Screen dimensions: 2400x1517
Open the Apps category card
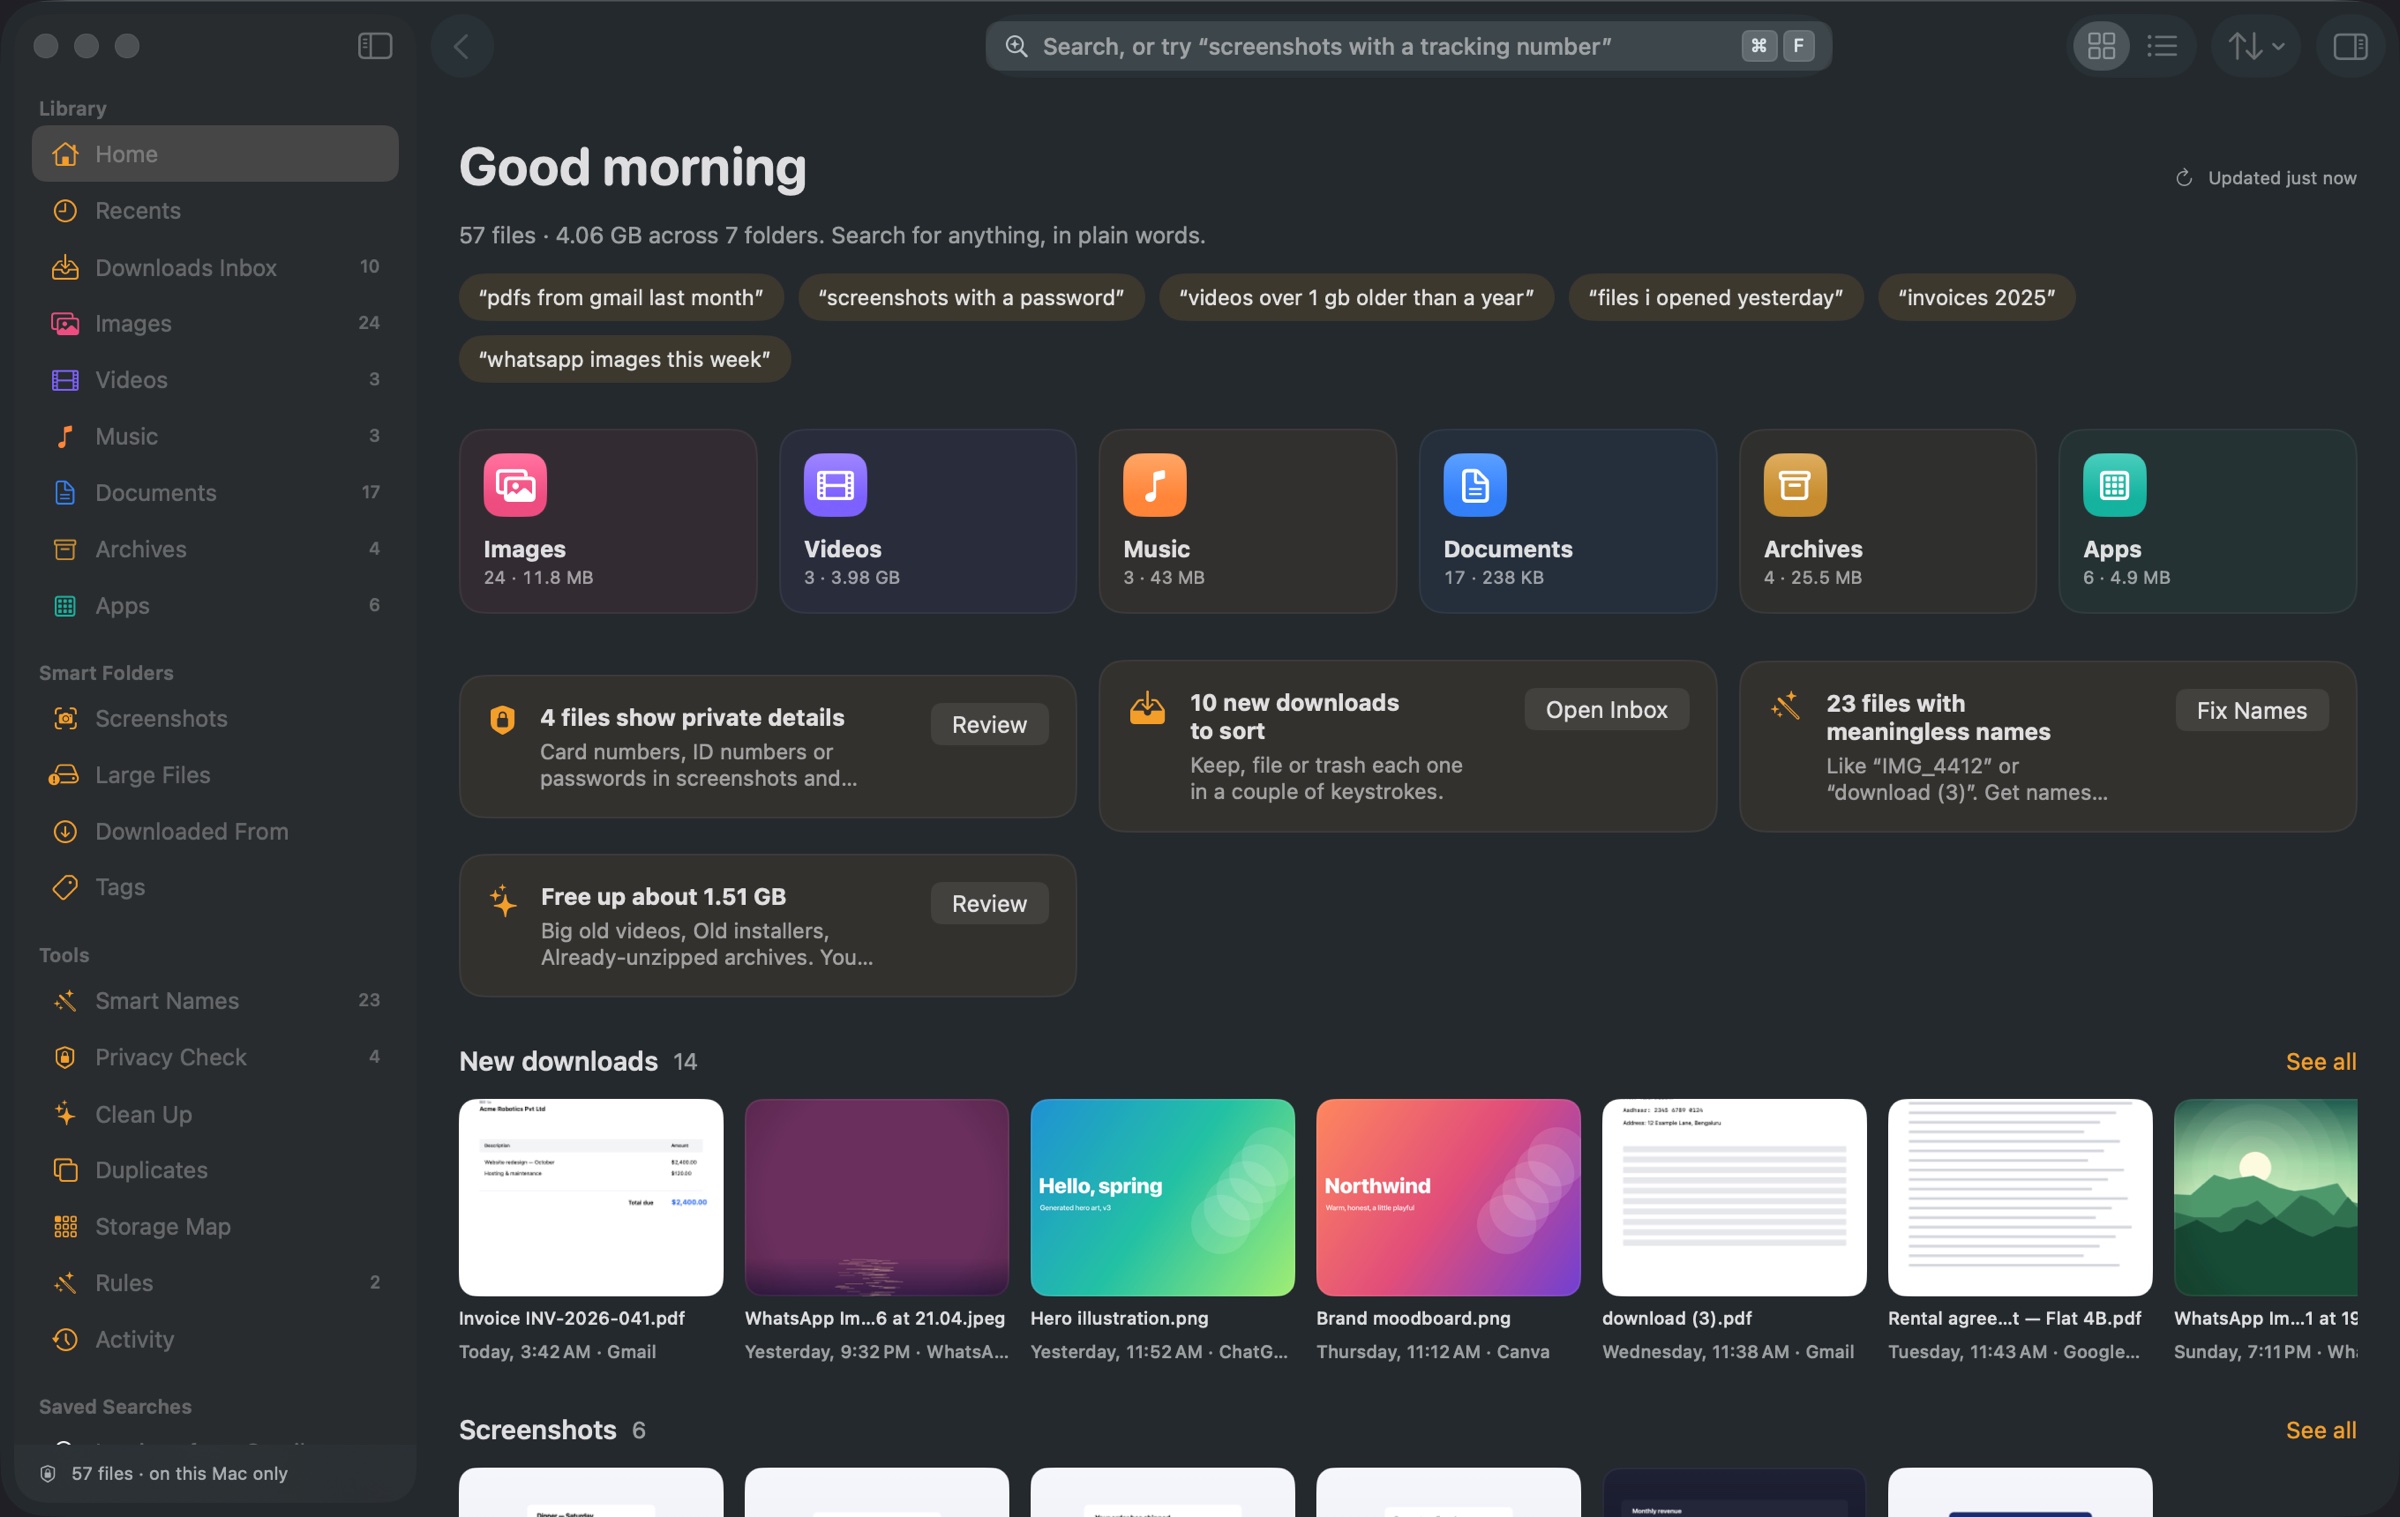[2208, 521]
